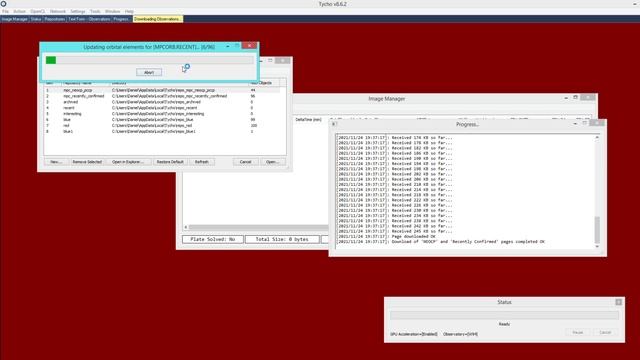The height and width of the screenshot is (360, 640).
Task: Select the interesting repository row
Action: click(162, 114)
